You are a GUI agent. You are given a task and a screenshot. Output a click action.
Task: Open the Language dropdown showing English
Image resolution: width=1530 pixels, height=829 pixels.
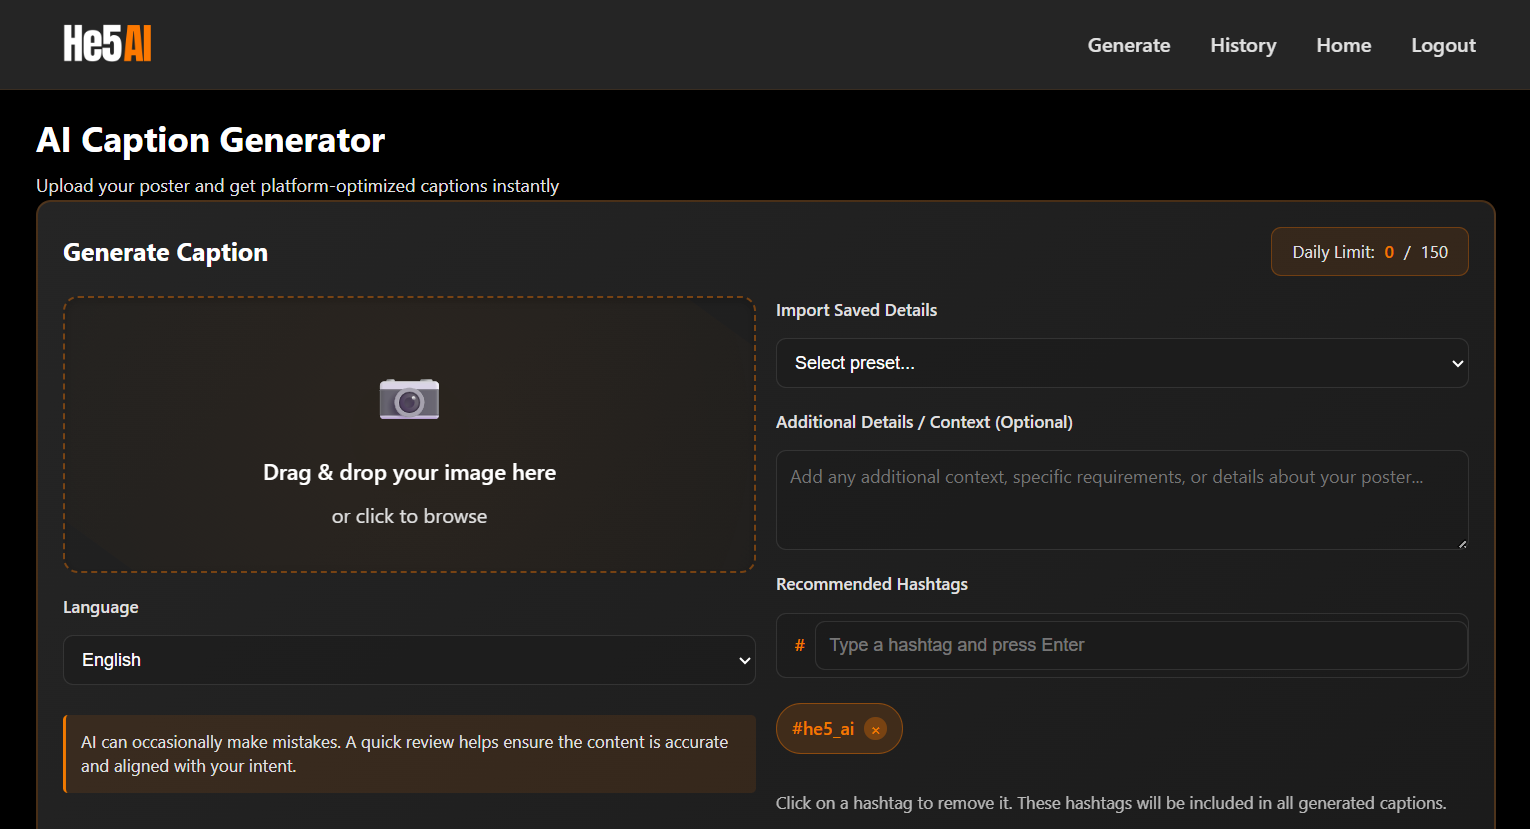(409, 660)
